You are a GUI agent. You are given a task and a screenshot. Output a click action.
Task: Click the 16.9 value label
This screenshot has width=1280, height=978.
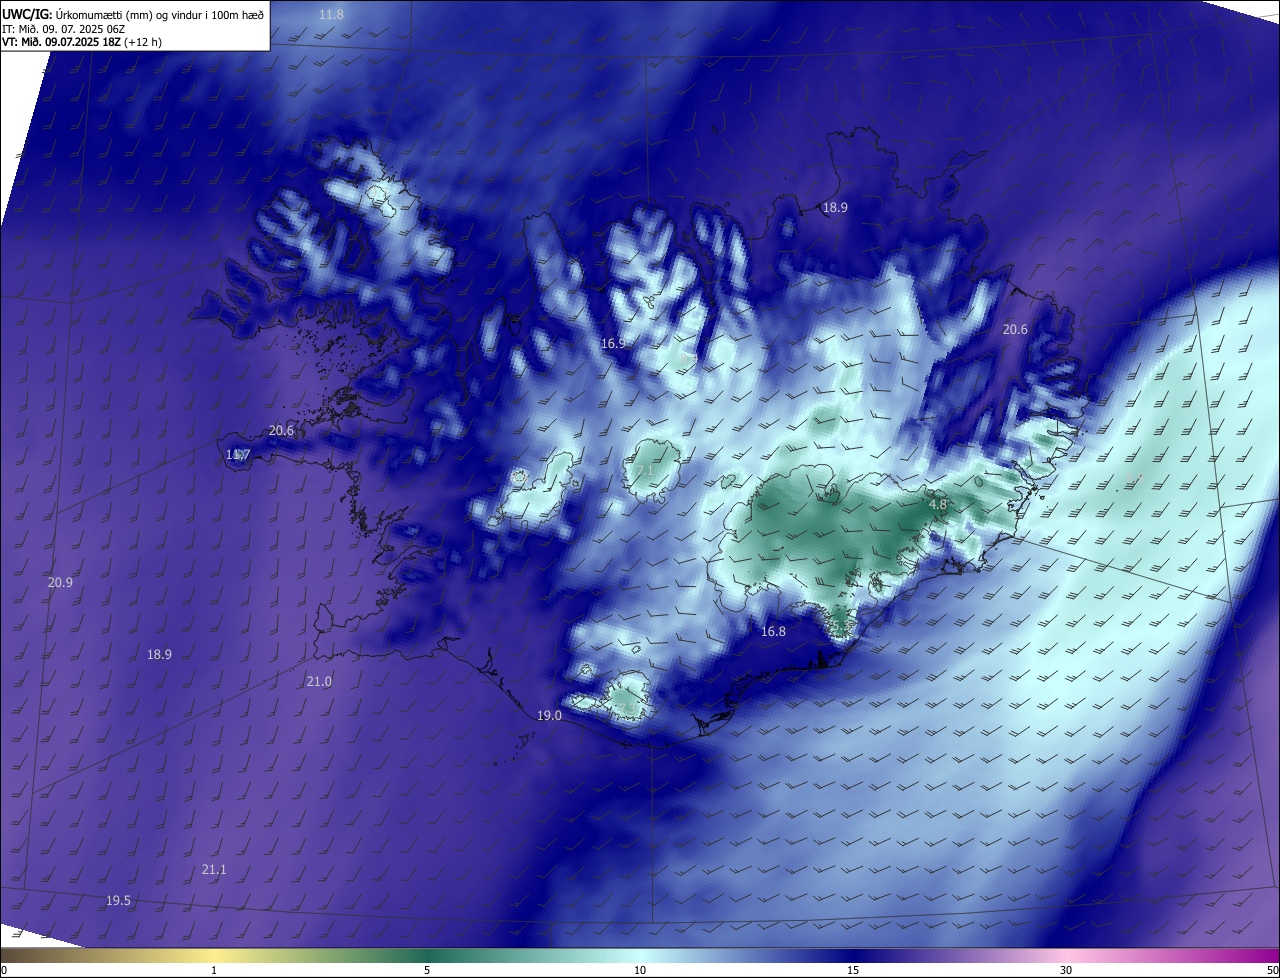click(x=613, y=343)
